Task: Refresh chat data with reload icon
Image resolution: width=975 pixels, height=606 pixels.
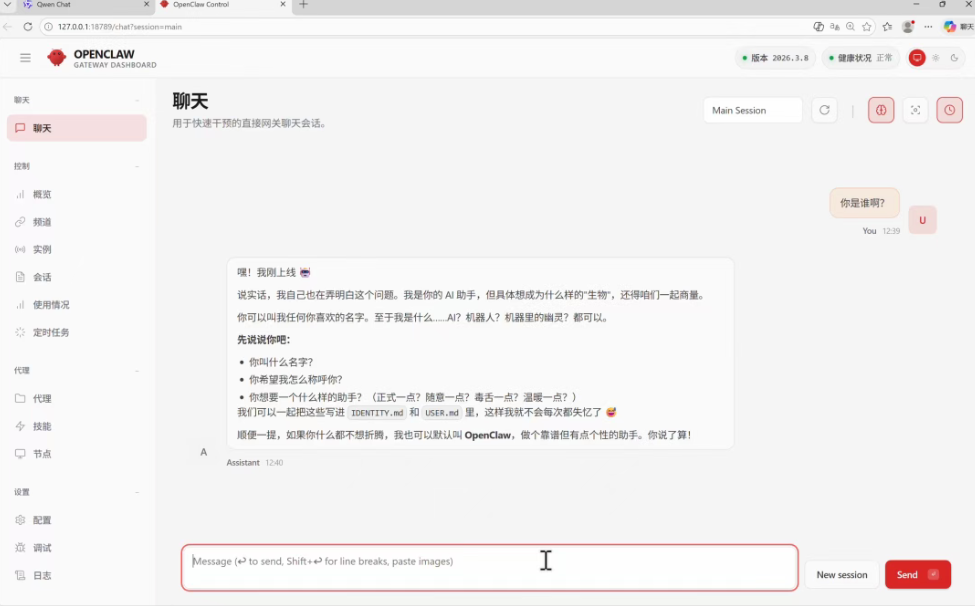Action: pos(825,110)
